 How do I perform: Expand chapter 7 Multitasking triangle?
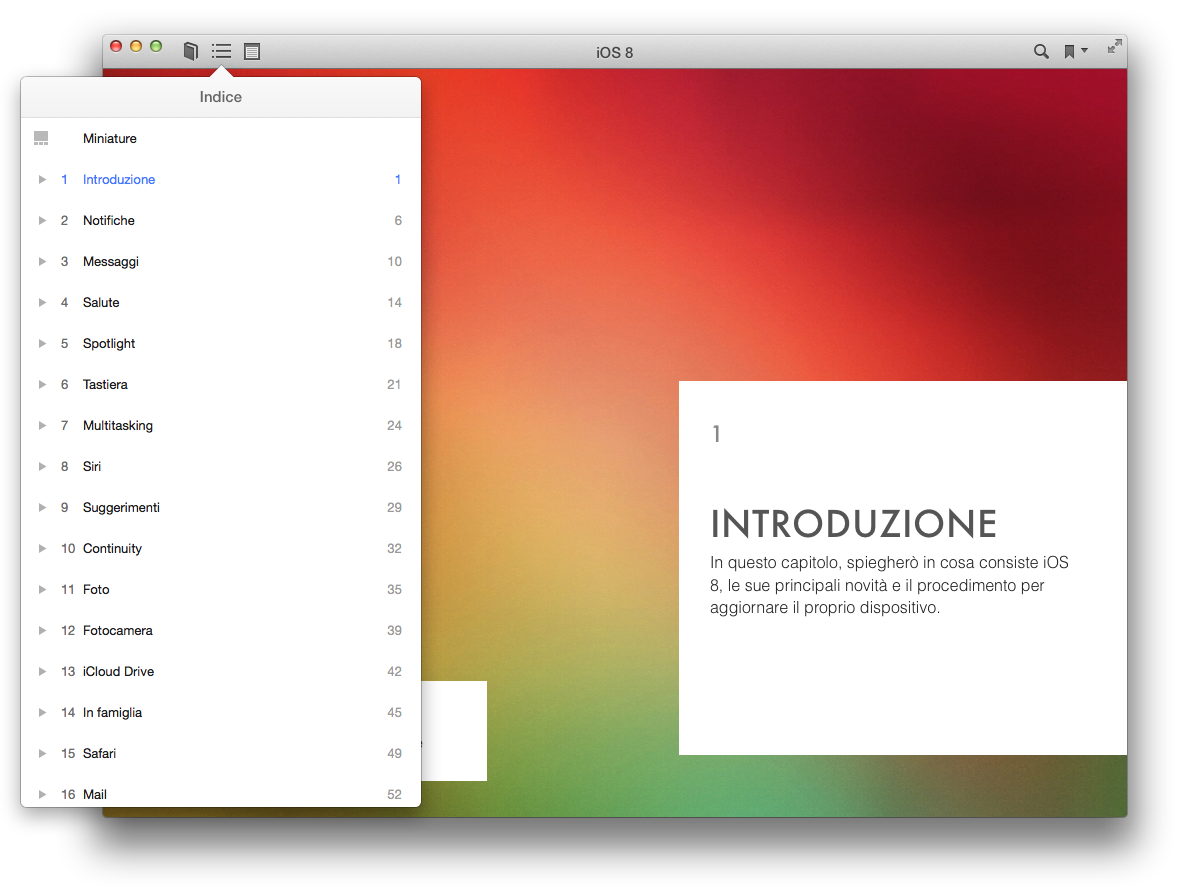point(42,426)
